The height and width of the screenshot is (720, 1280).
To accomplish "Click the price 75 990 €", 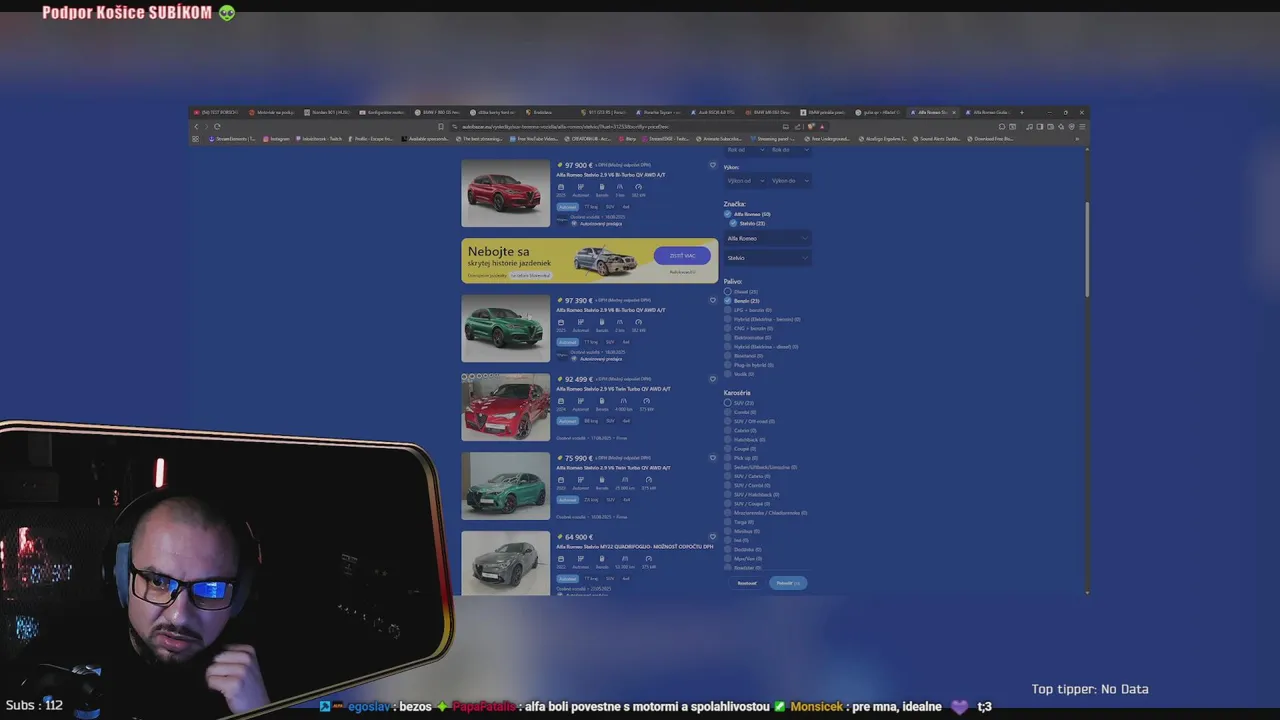I will (579, 458).
